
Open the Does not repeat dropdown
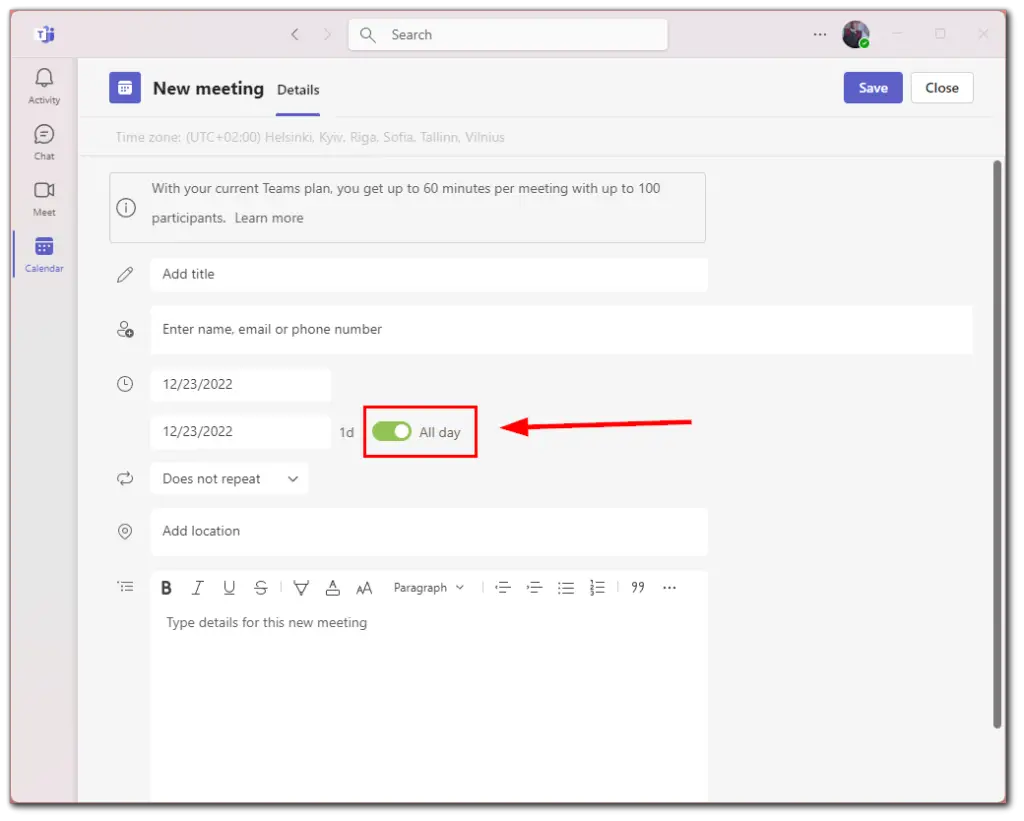coord(228,478)
